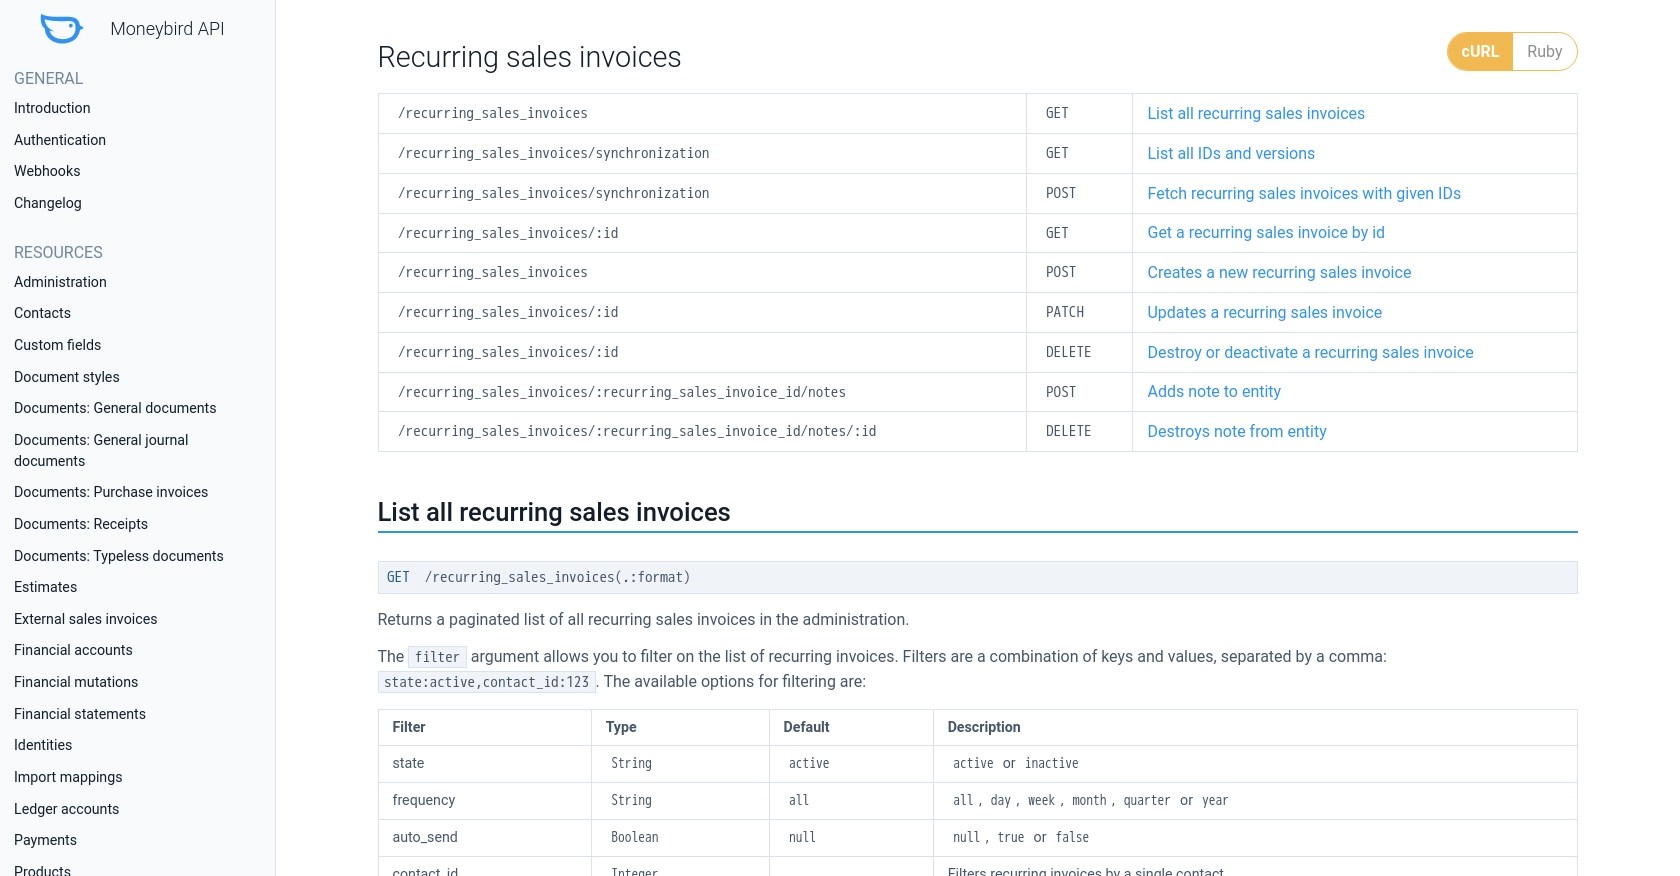Screen dimensions: 1680x876
Task: Click the 'state:active,contact_id:123' example code
Action: coord(487,682)
